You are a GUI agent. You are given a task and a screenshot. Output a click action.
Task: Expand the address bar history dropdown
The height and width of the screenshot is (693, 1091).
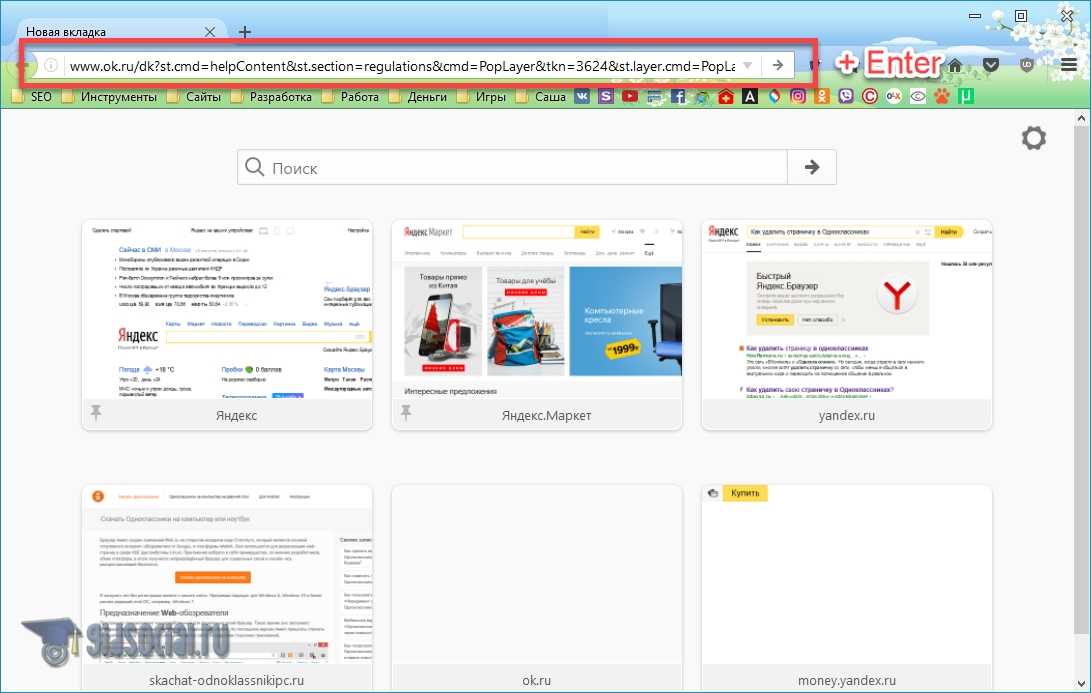pos(748,66)
